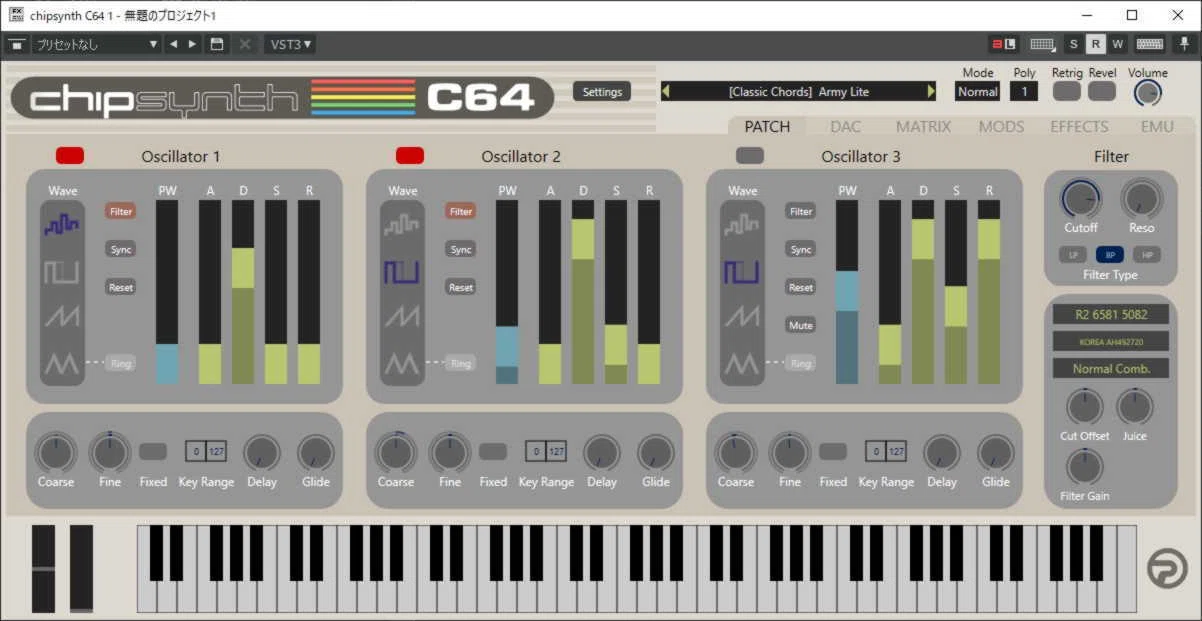Open the KOREA AH492720 chip selector
The width and height of the screenshot is (1202, 621).
[x=1111, y=341]
